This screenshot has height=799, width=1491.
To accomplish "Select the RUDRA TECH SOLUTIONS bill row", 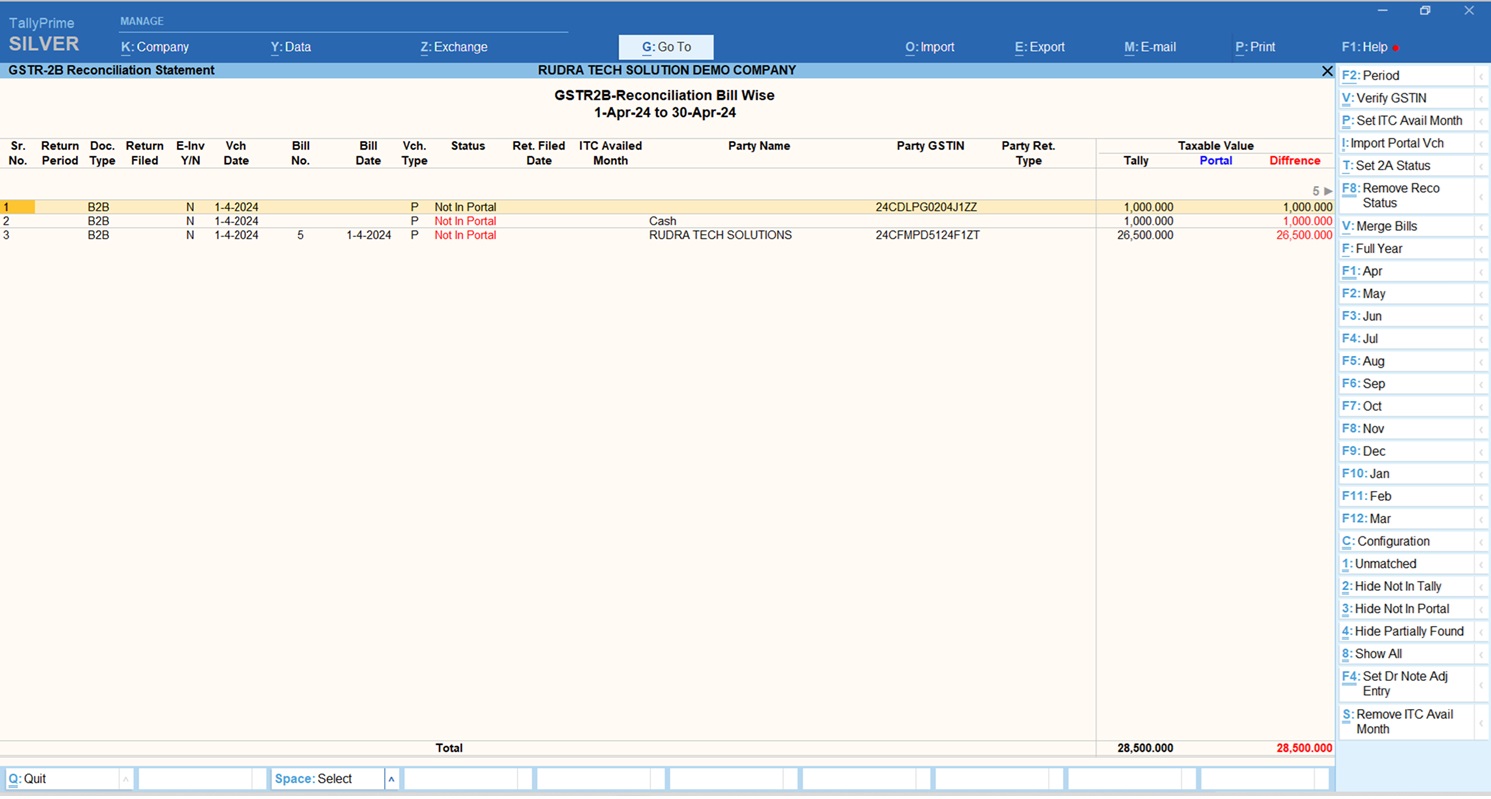I will coord(720,236).
